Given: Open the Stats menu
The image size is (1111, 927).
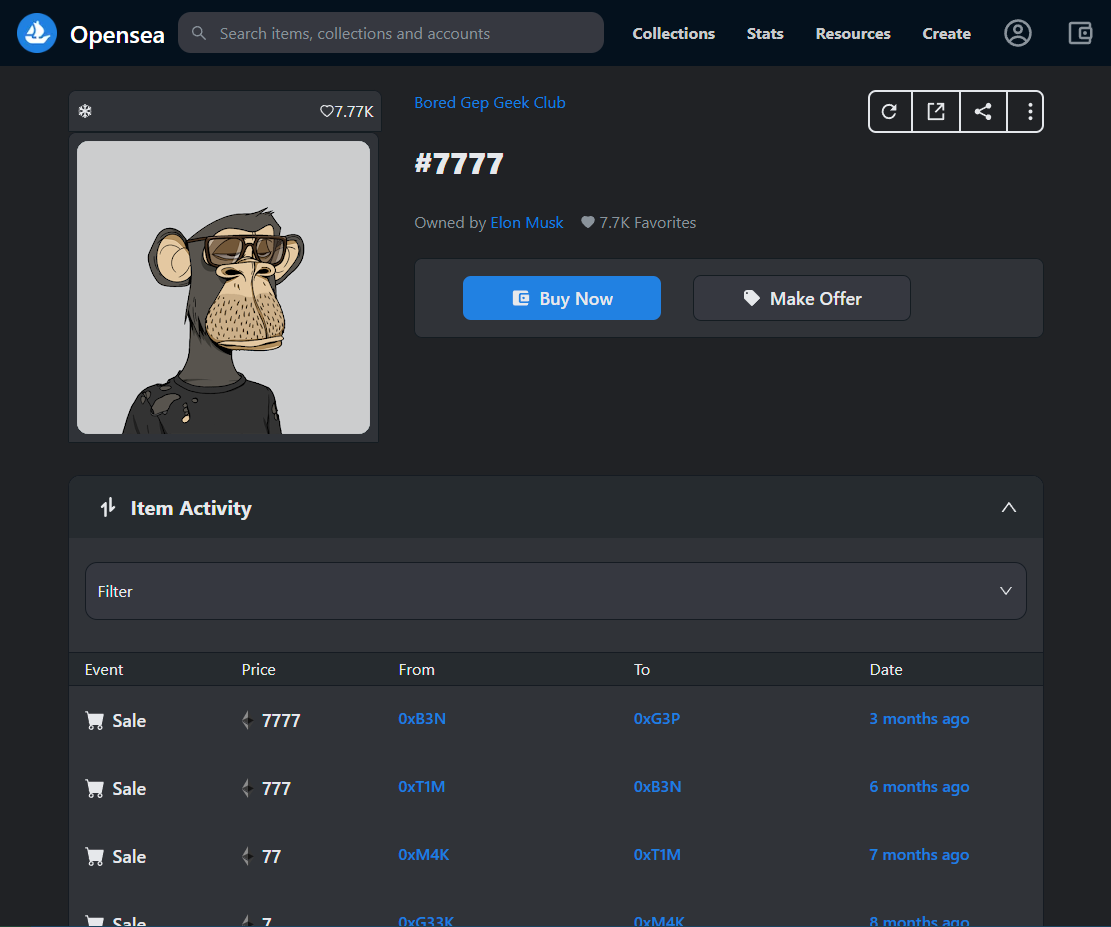Looking at the screenshot, I should coord(765,33).
